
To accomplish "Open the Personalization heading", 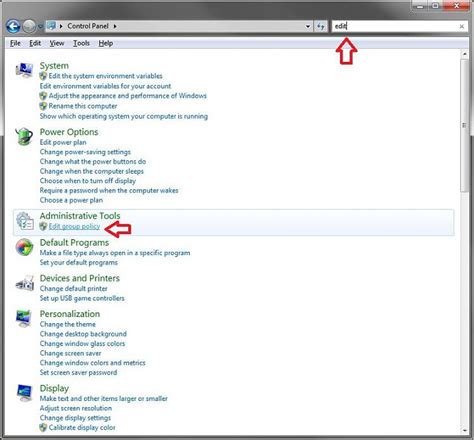I will click(70, 314).
